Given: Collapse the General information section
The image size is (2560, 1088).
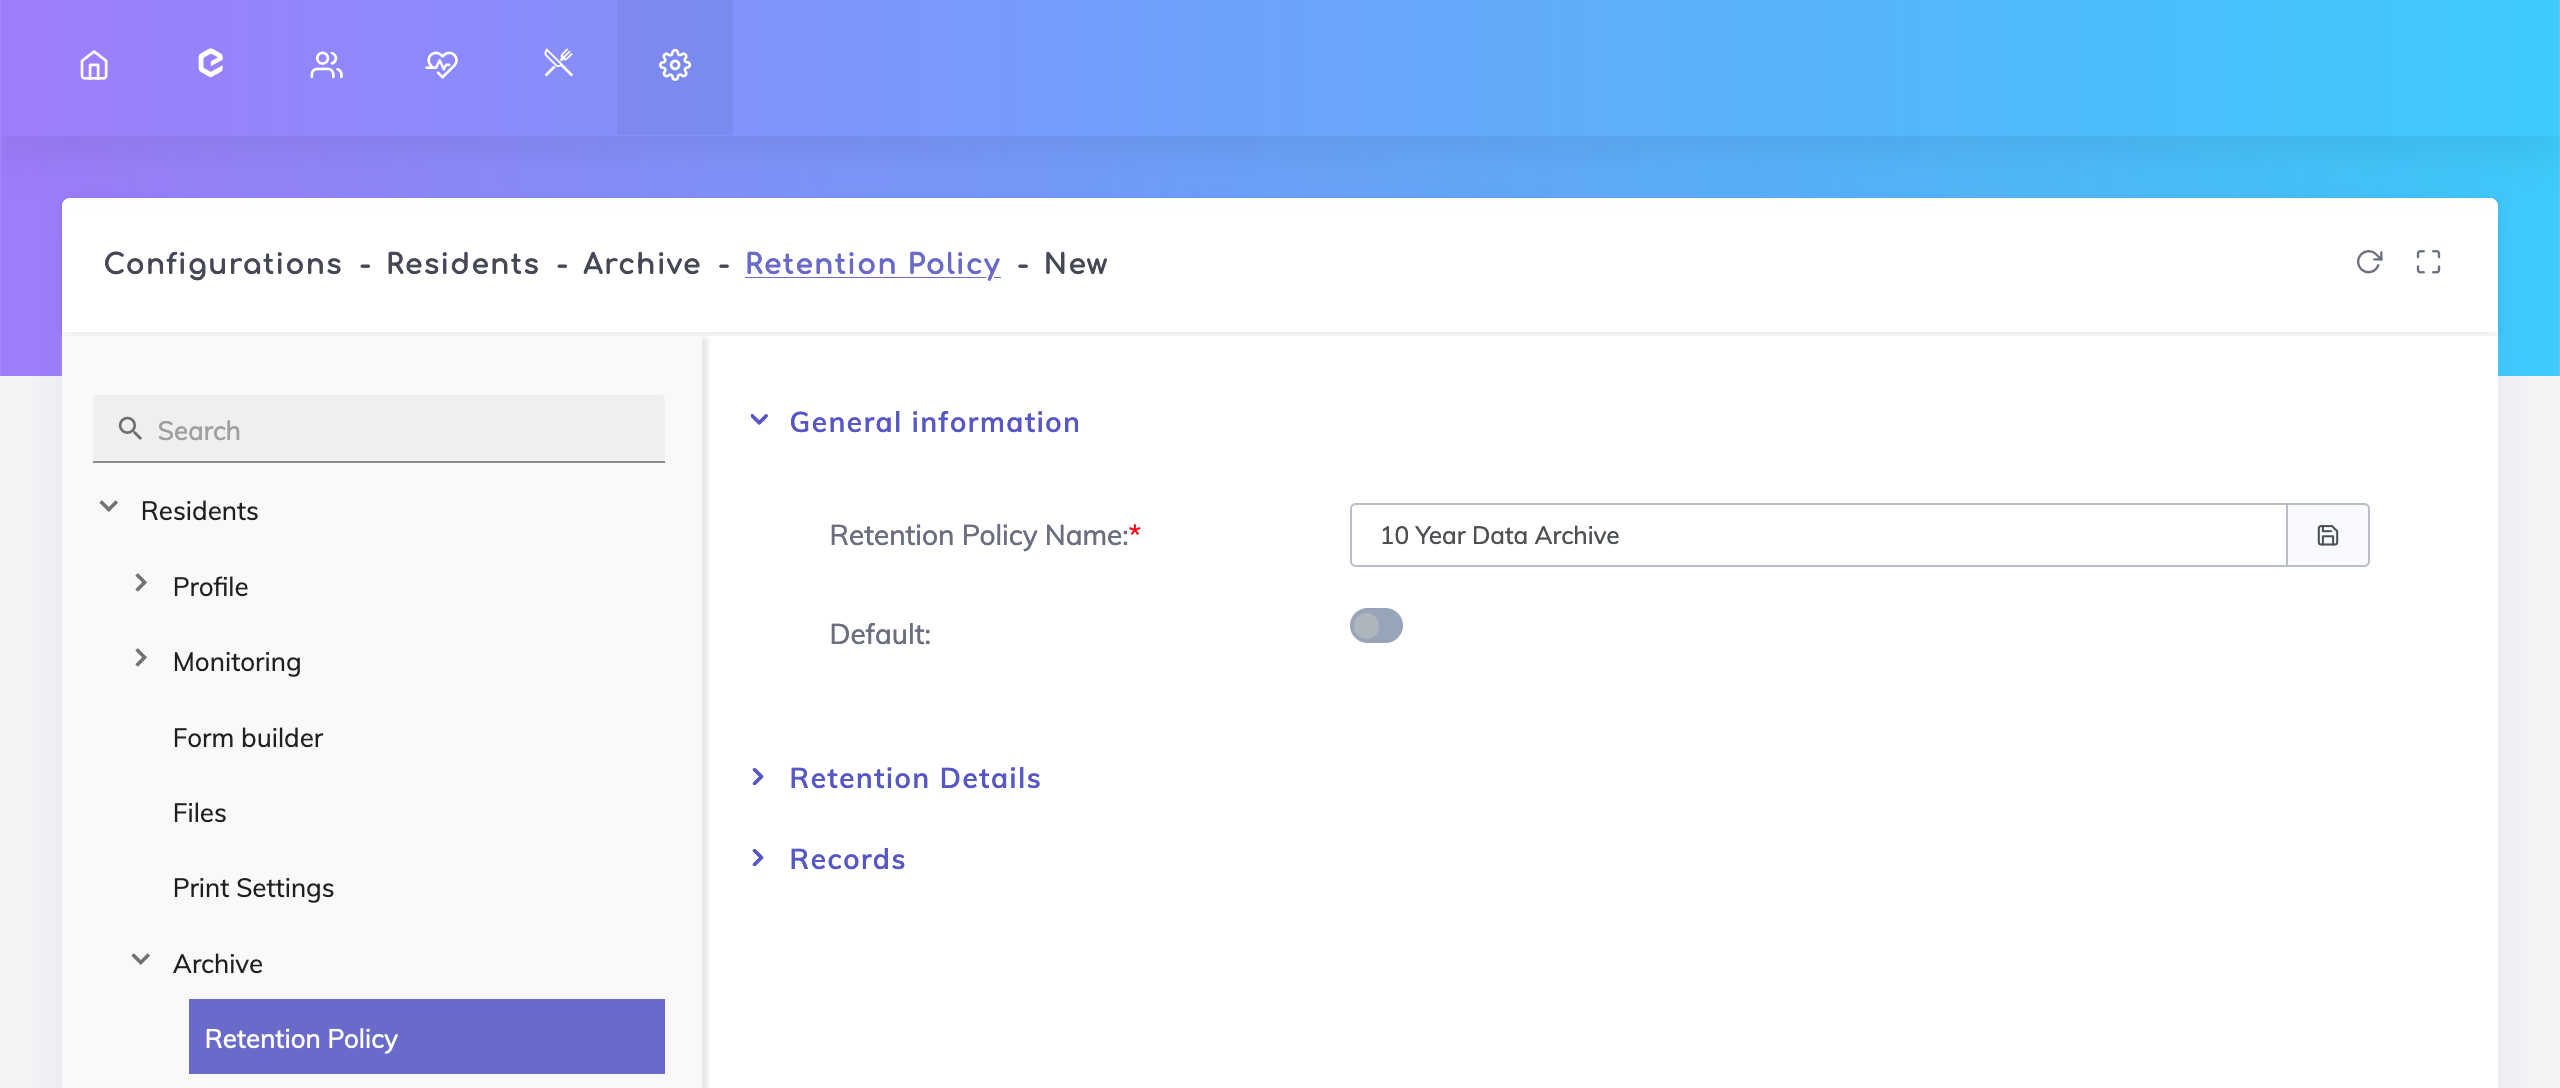Looking at the screenshot, I should pos(760,421).
